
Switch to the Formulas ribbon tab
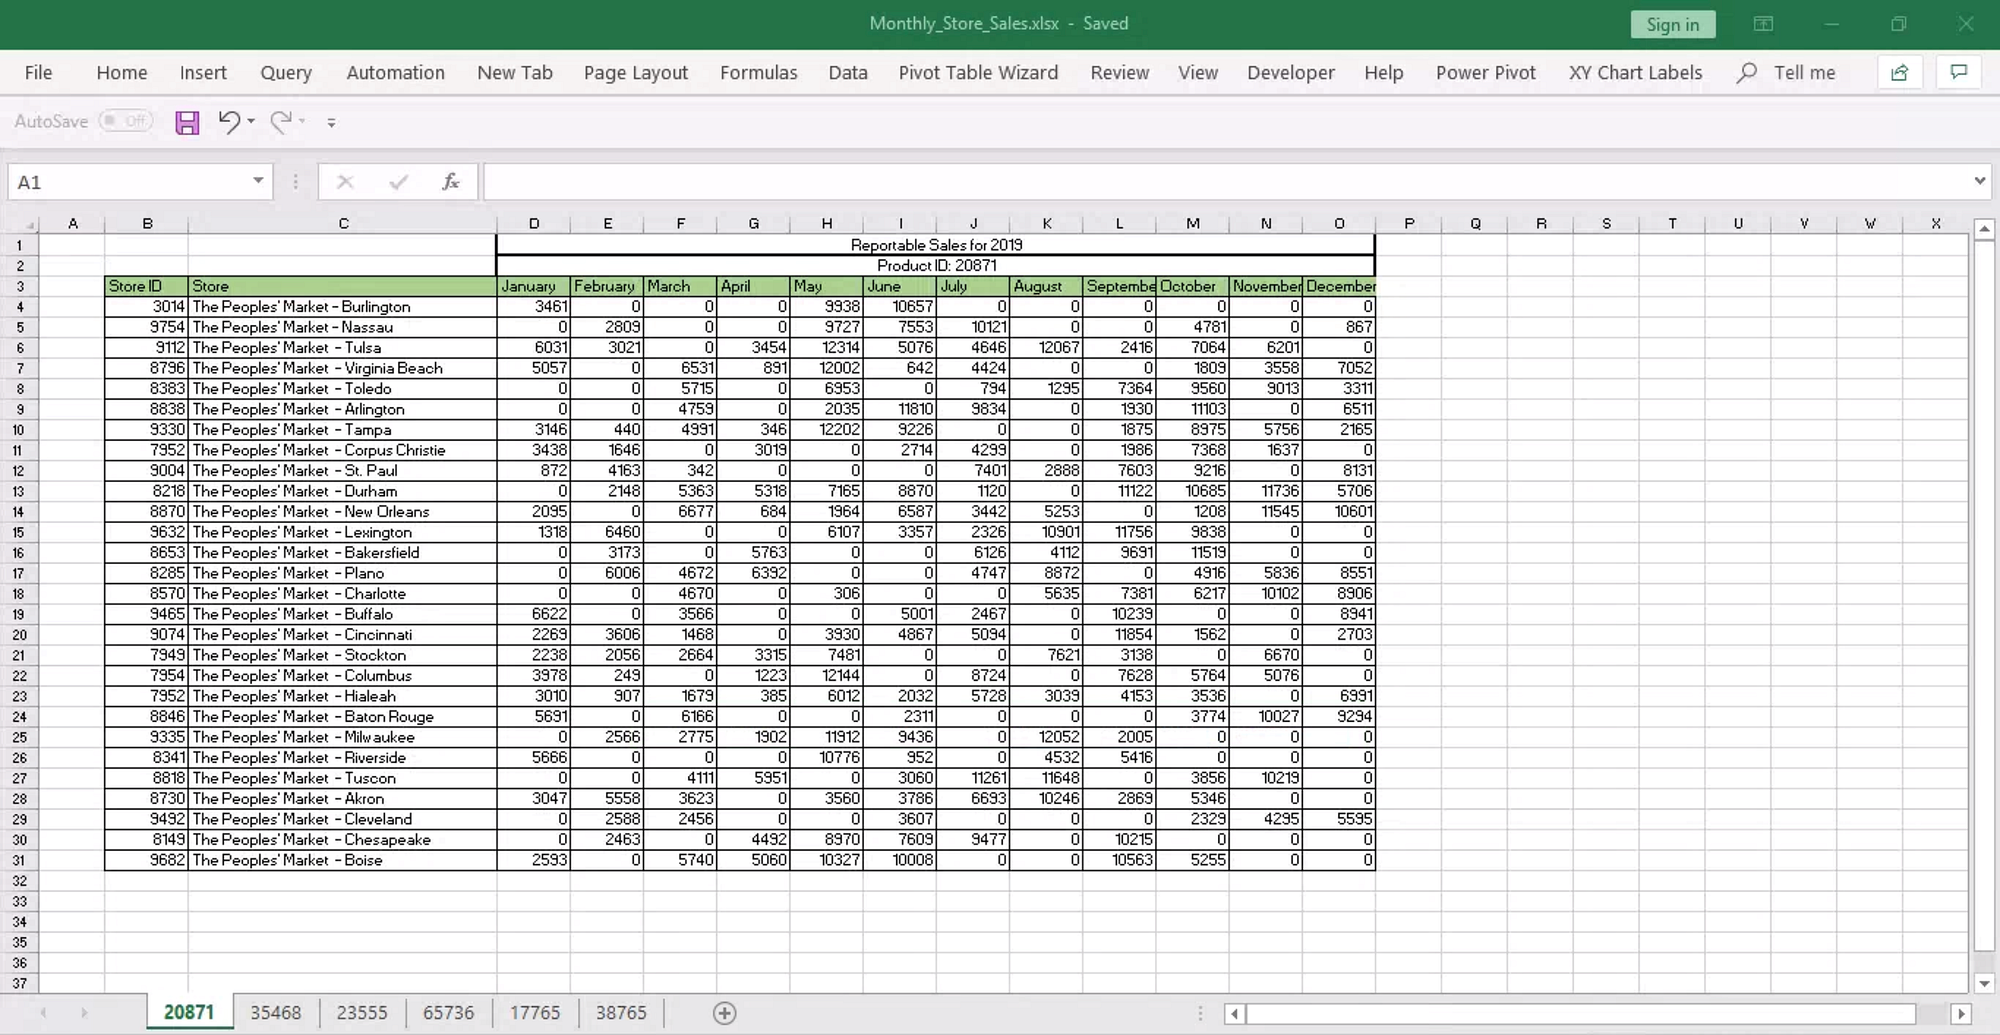coord(758,72)
